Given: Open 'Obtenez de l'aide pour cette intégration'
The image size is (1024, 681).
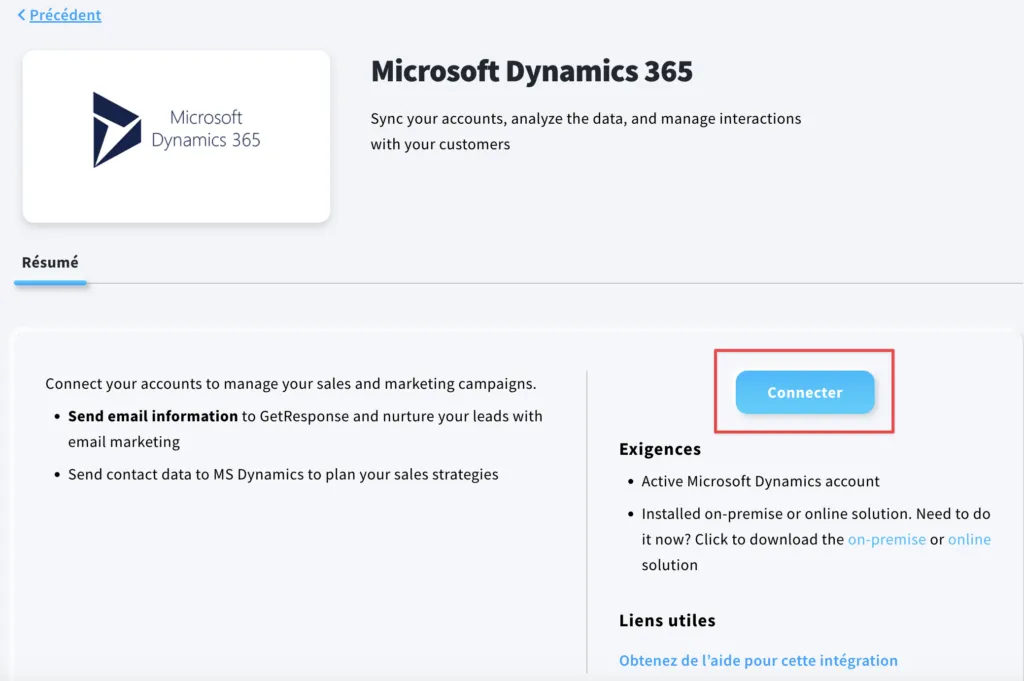Looking at the screenshot, I should pos(758,660).
